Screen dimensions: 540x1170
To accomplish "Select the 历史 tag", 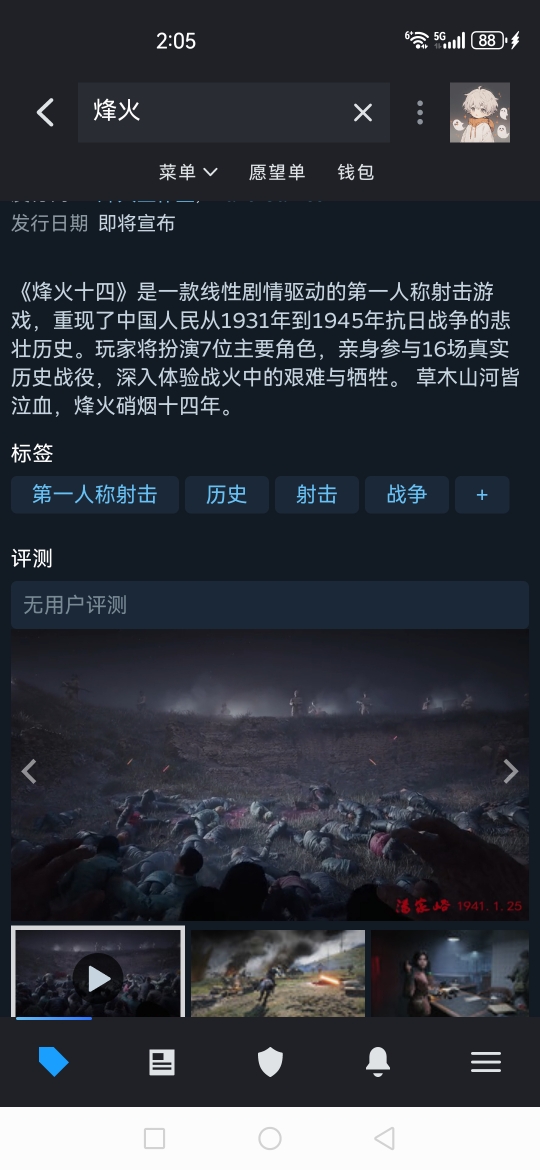I will point(227,495).
